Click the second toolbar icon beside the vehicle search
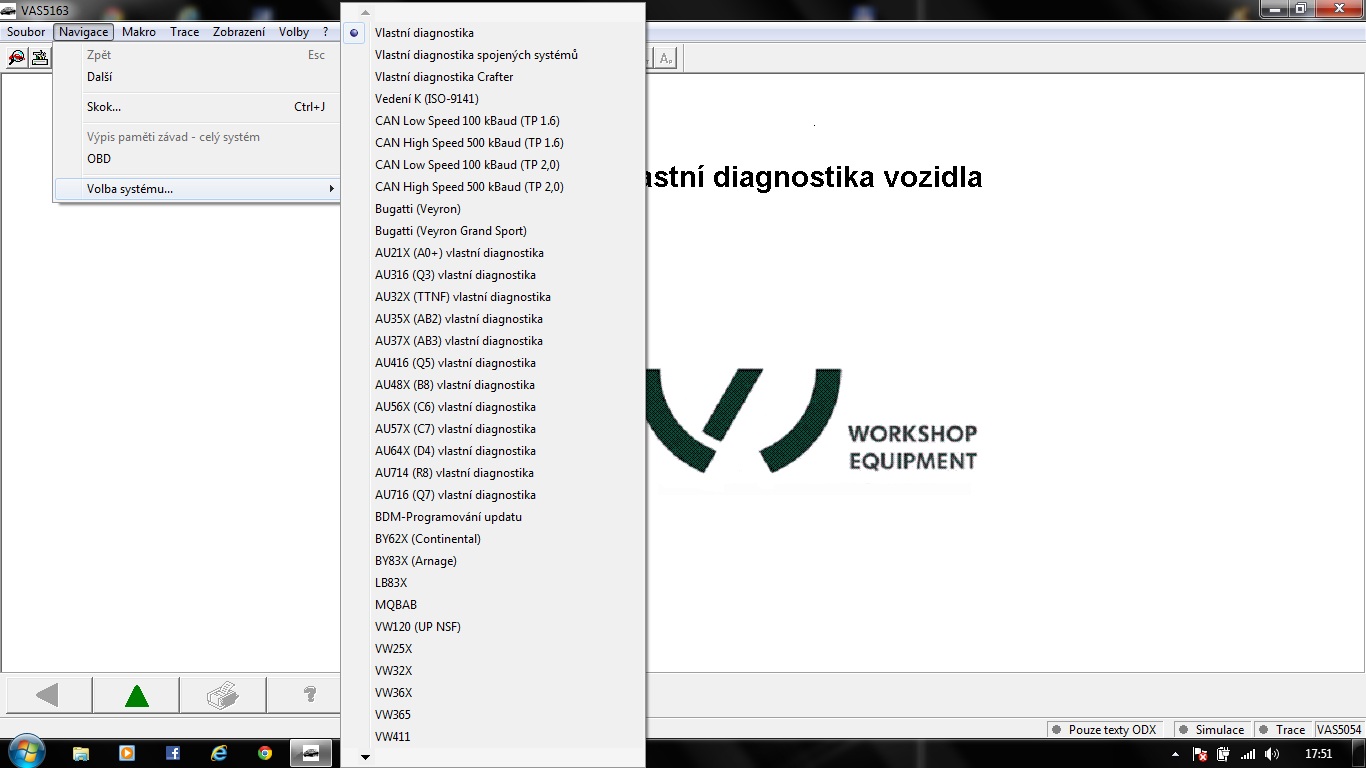Screen dimensions: 1366x768 click(x=40, y=58)
